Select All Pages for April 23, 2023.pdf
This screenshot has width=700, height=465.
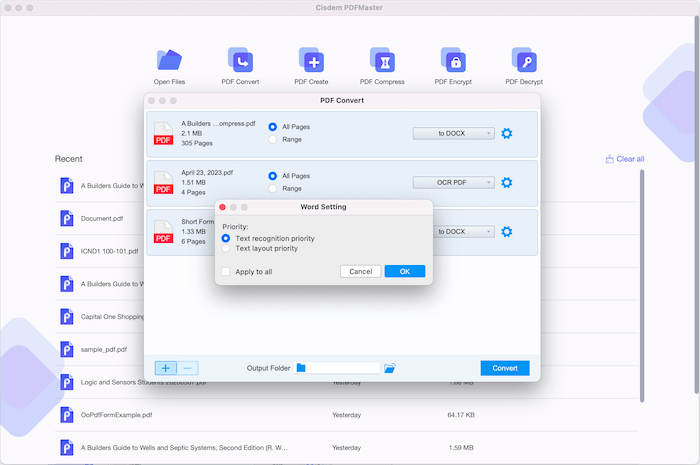pos(272,176)
